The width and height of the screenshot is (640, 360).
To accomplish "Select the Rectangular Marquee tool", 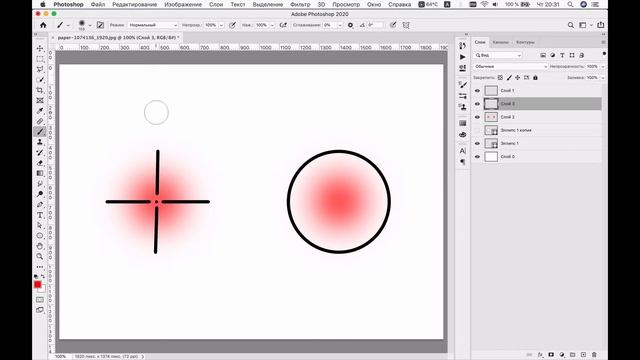I will point(40,59).
